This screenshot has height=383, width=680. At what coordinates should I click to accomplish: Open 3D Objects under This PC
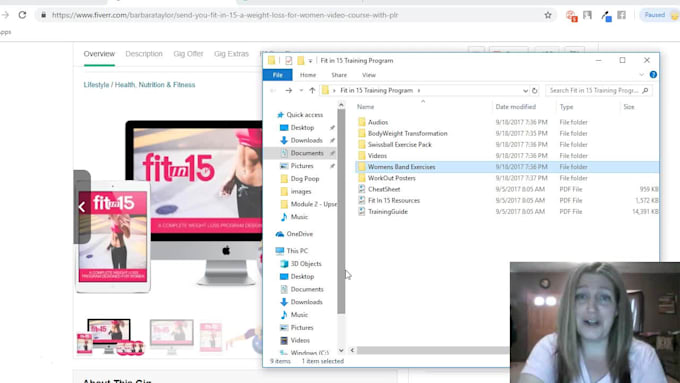306,264
